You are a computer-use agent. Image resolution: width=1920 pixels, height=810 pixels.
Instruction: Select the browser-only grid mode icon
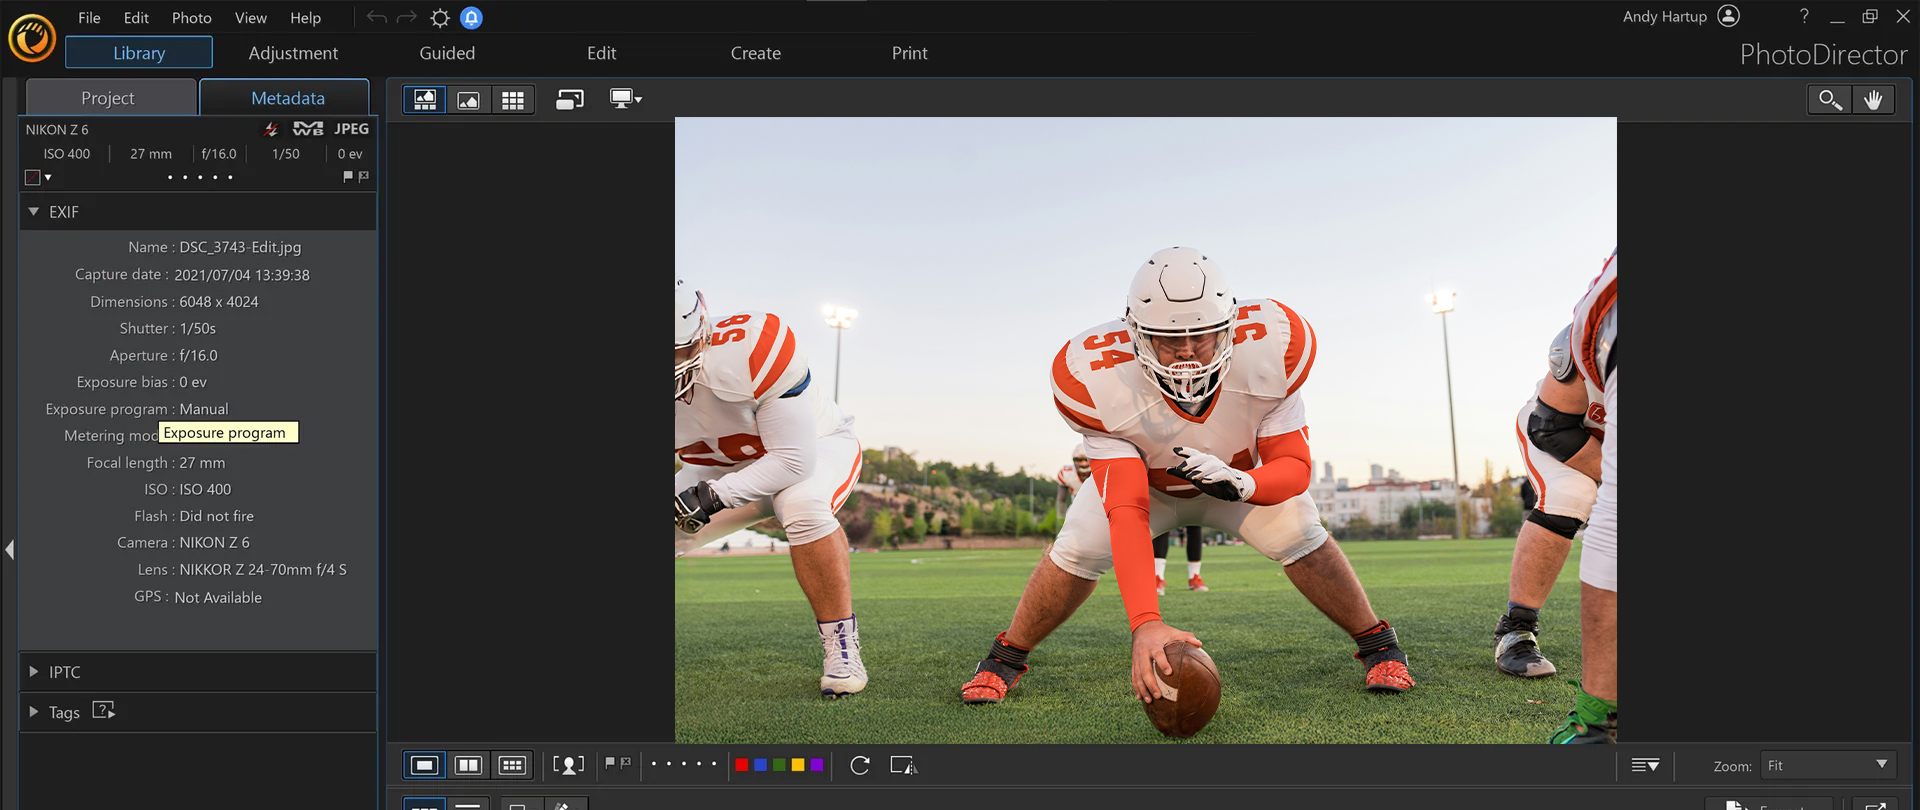(x=513, y=99)
